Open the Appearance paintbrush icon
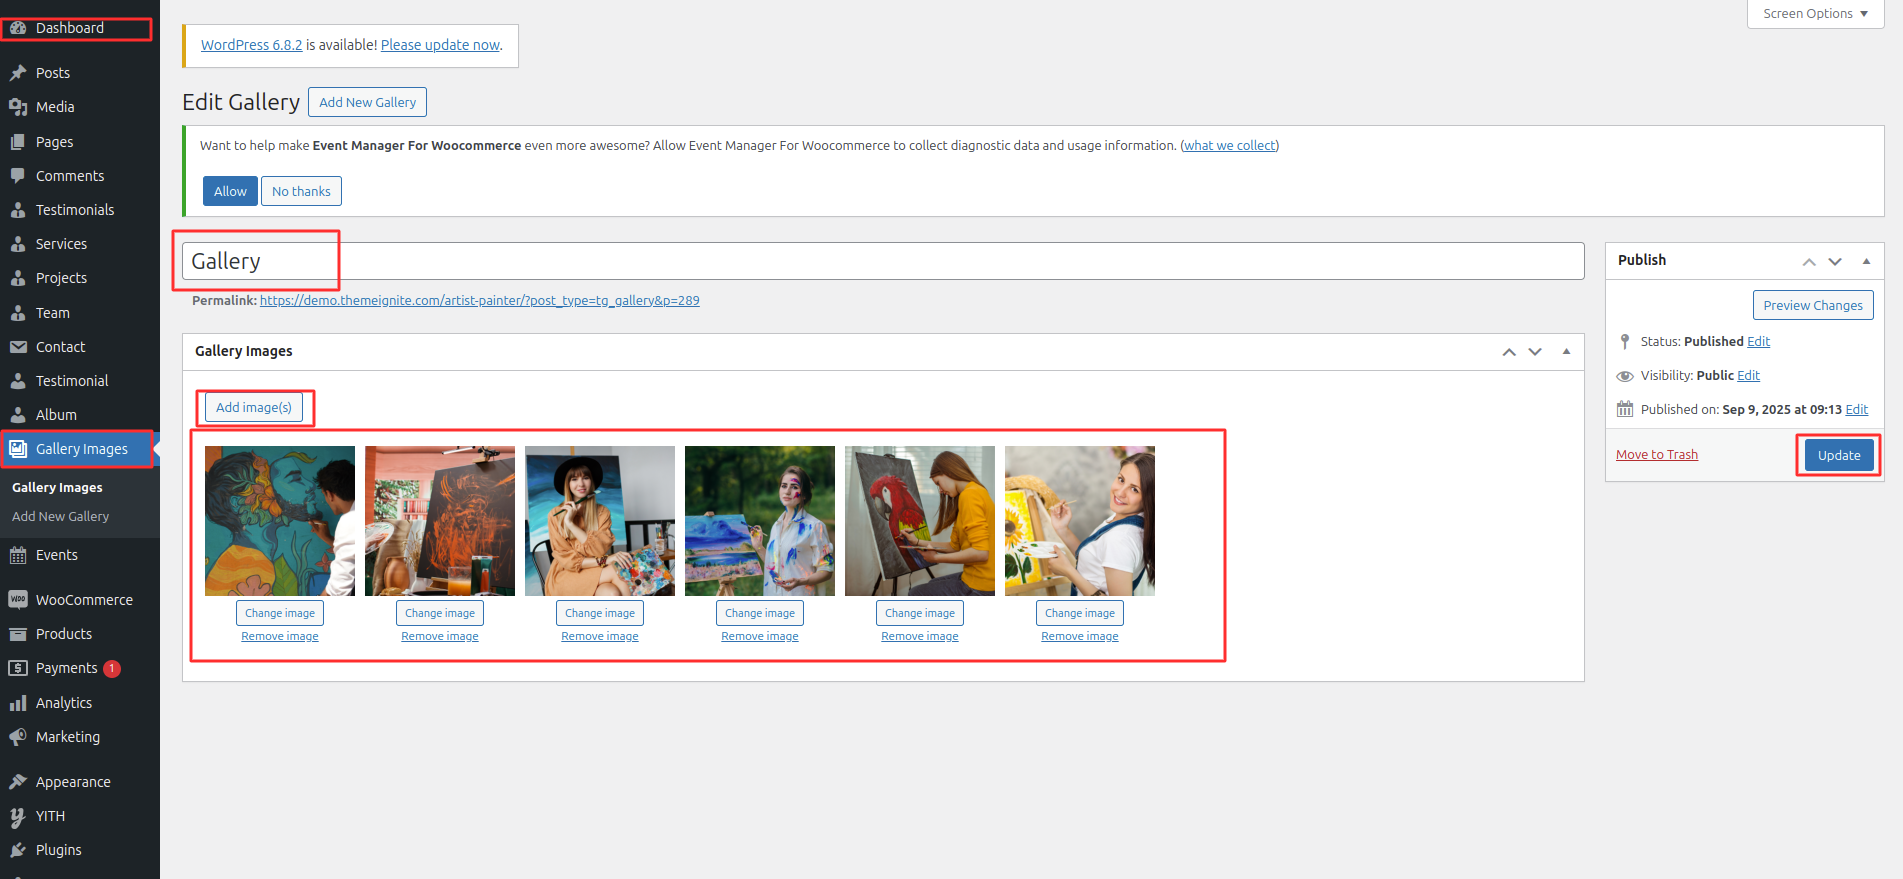Image resolution: width=1903 pixels, height=879 pixels. click(18, 782)
